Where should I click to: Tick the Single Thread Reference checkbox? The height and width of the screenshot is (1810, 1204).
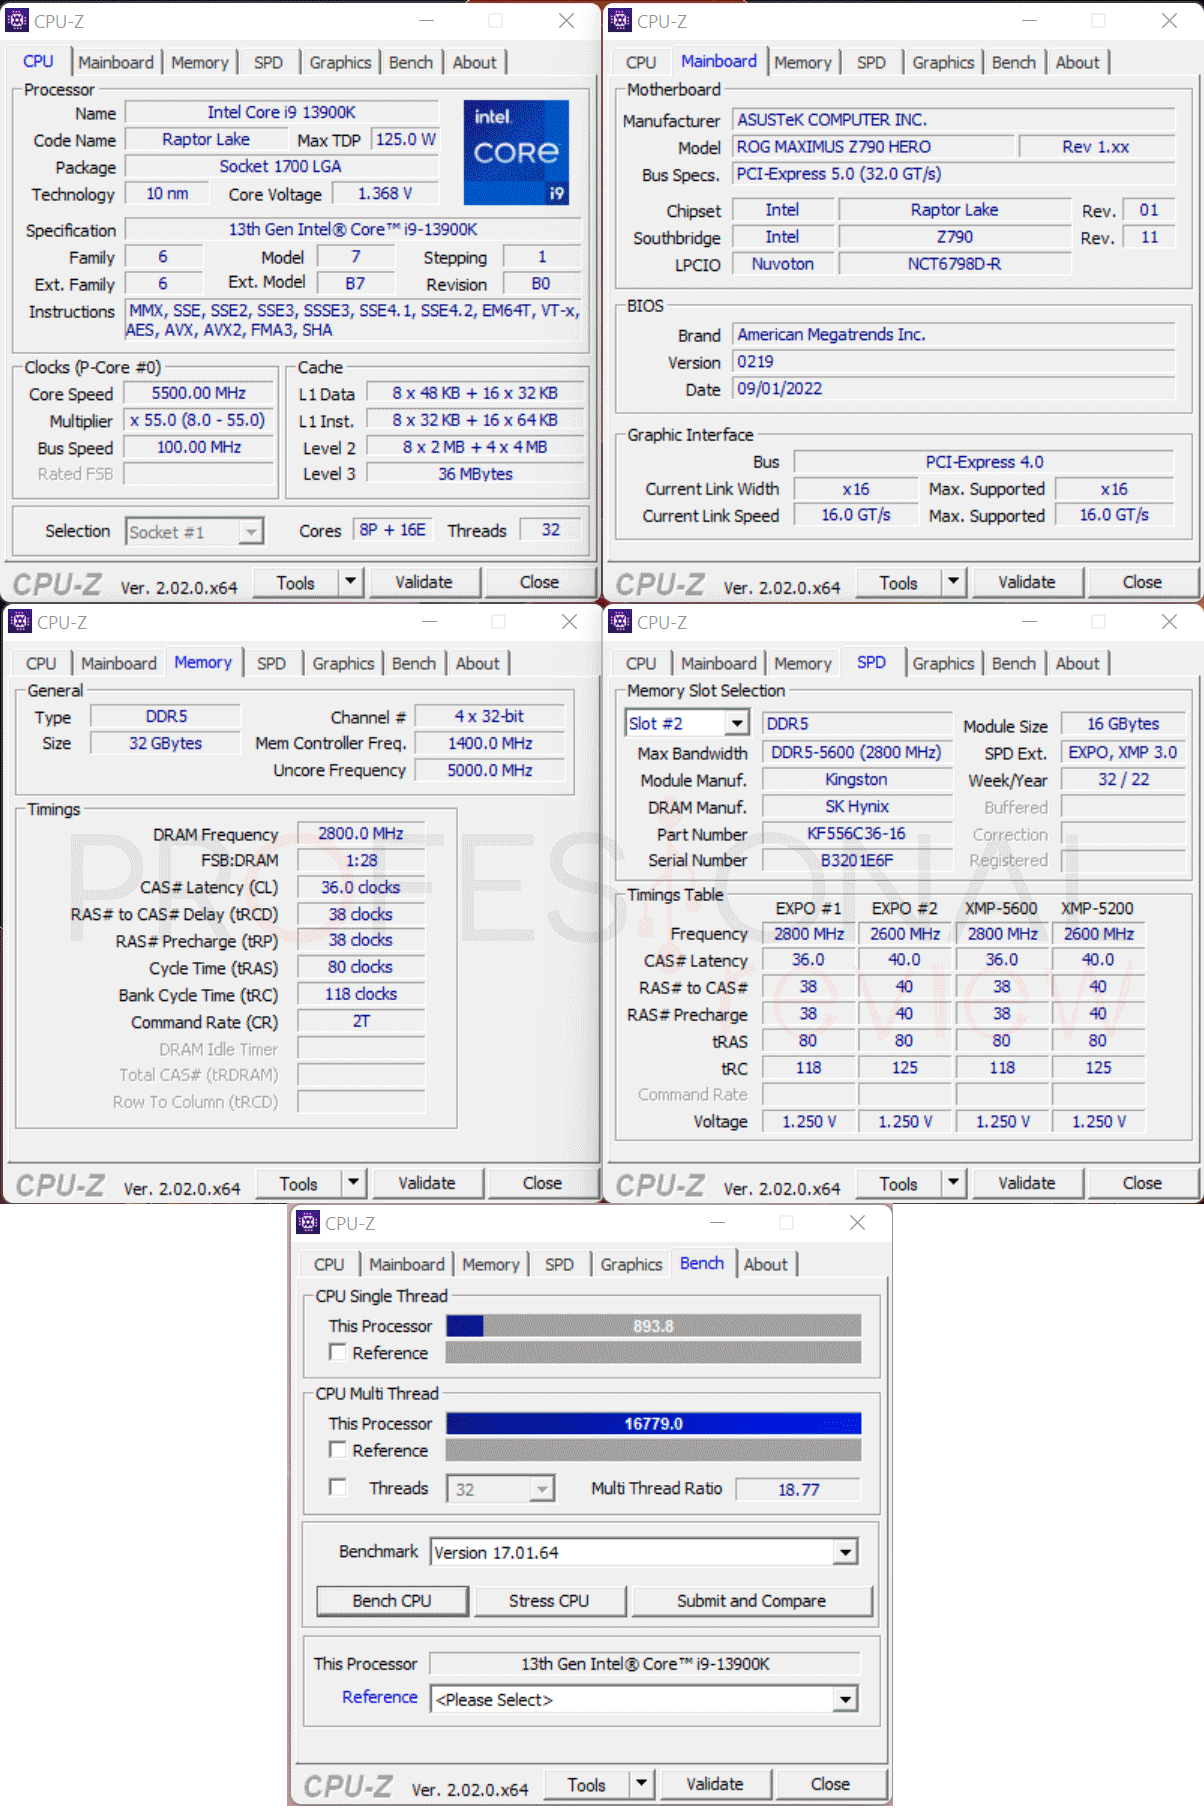[x=338, y=1352]
